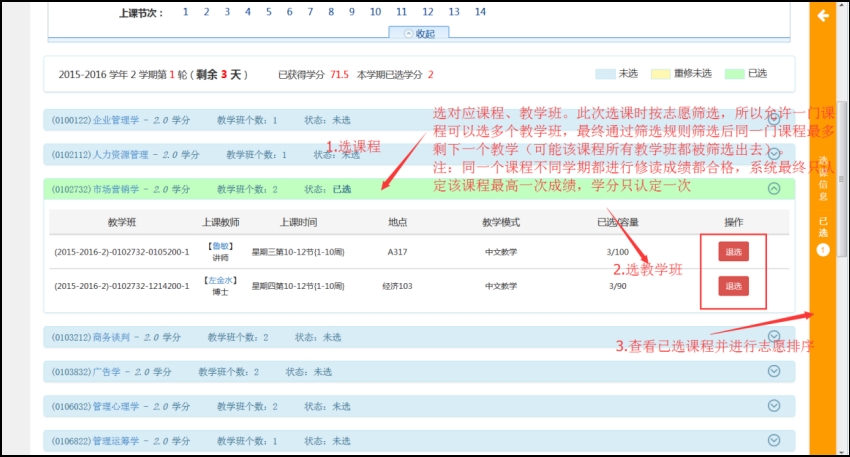Select class period 14 in 上课节次
This screenshot has height=457, width=850.
480,12
